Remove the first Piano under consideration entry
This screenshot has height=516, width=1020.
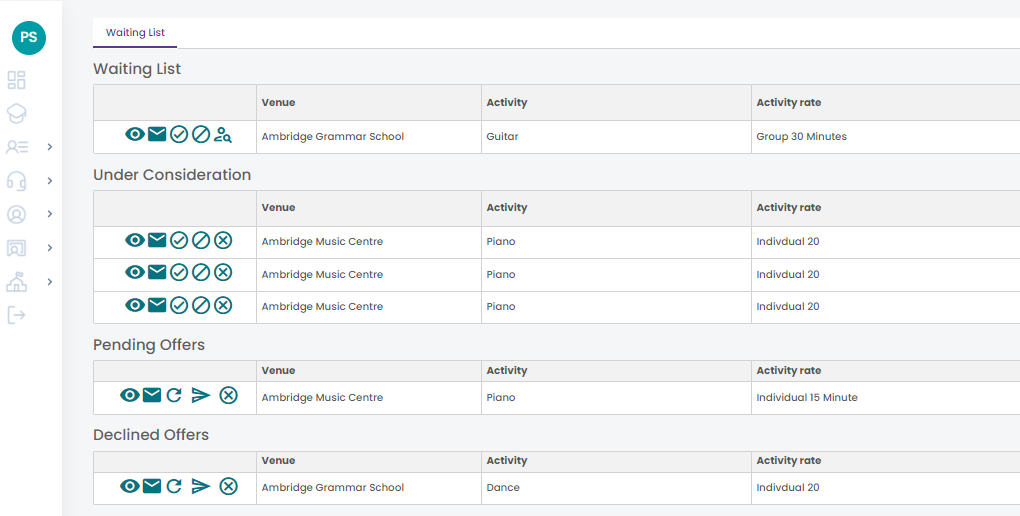click(x=223, y=240)
